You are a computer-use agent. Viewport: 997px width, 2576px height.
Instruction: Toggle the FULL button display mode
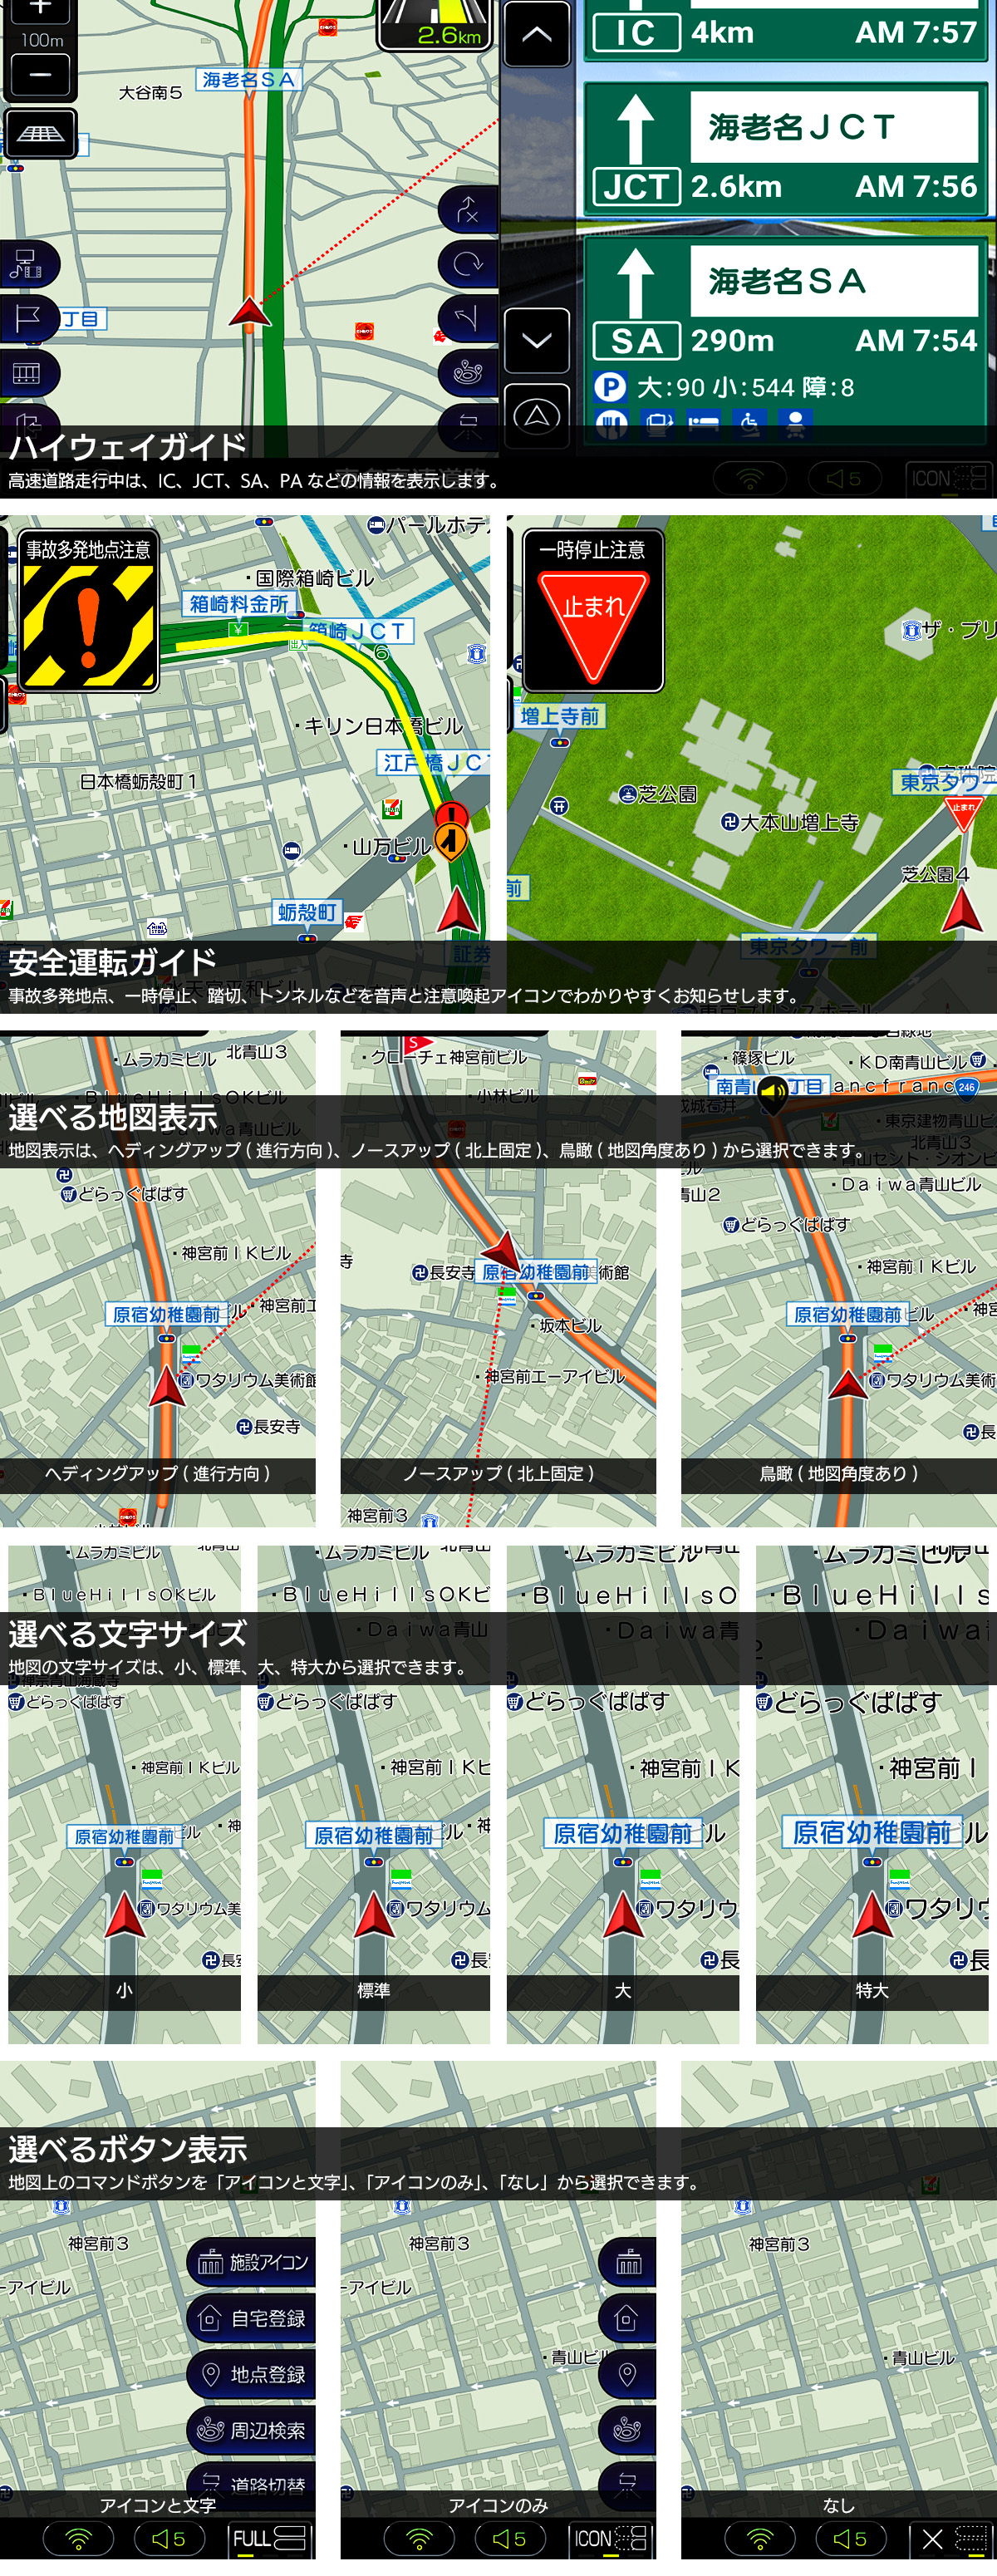click(270, 2538)
